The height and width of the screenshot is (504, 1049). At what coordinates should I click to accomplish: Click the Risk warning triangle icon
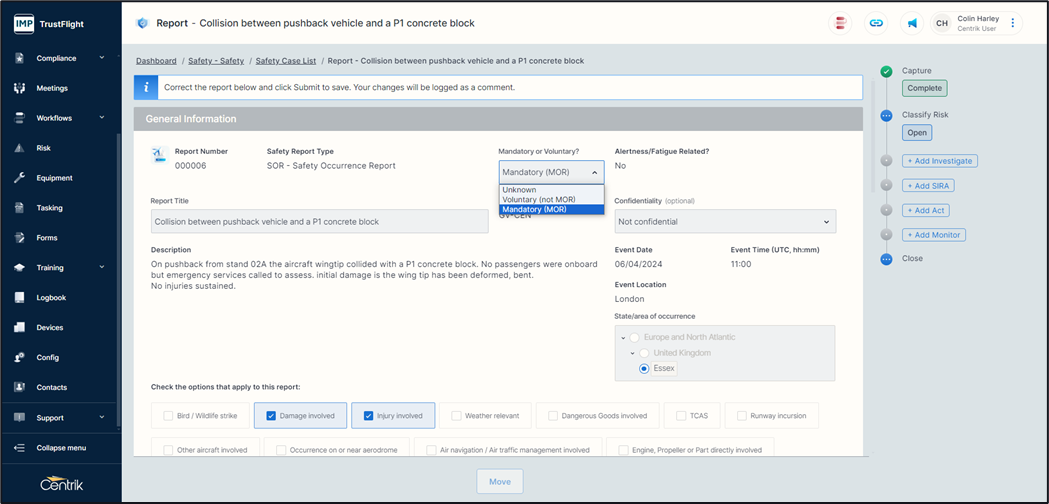point(19,148)
